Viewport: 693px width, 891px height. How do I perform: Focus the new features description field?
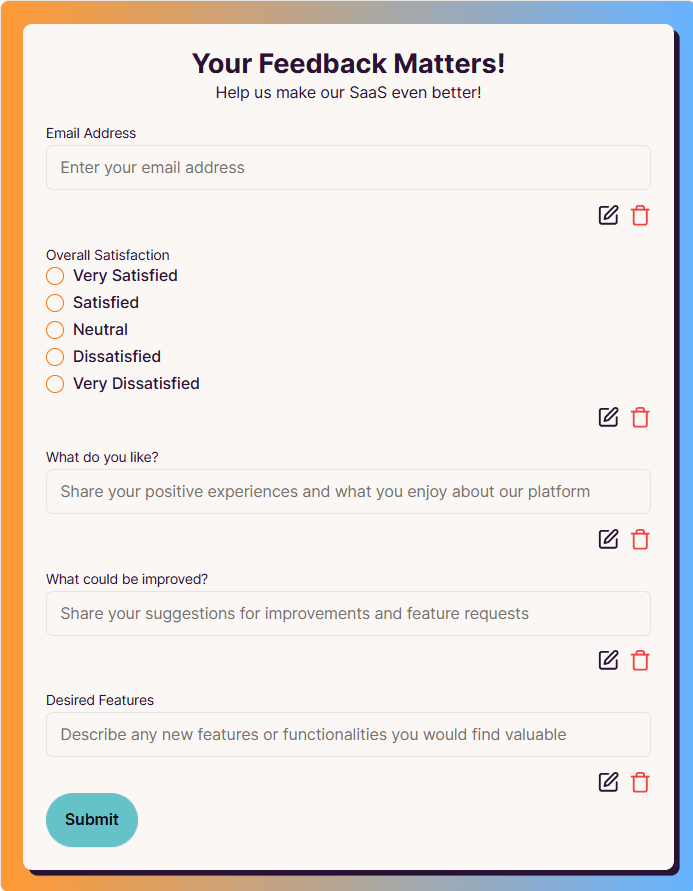click(x=348, y=735)
